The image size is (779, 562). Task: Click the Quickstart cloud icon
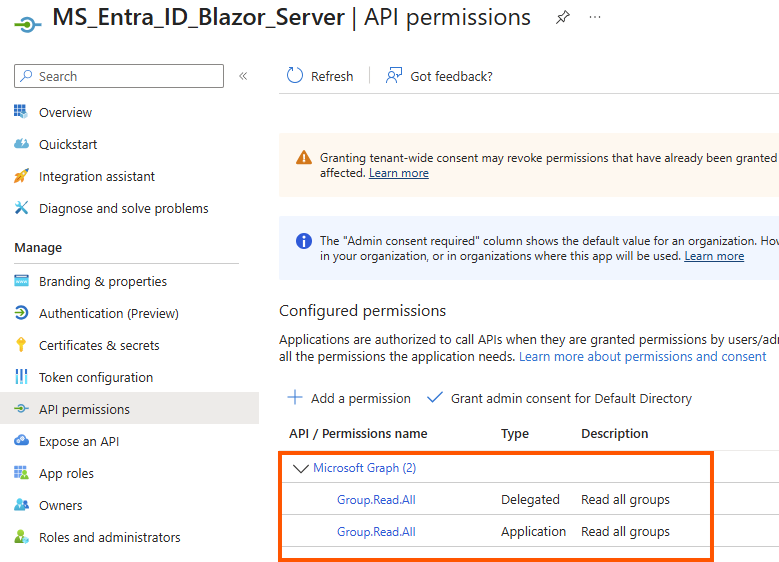coord(21,144)
